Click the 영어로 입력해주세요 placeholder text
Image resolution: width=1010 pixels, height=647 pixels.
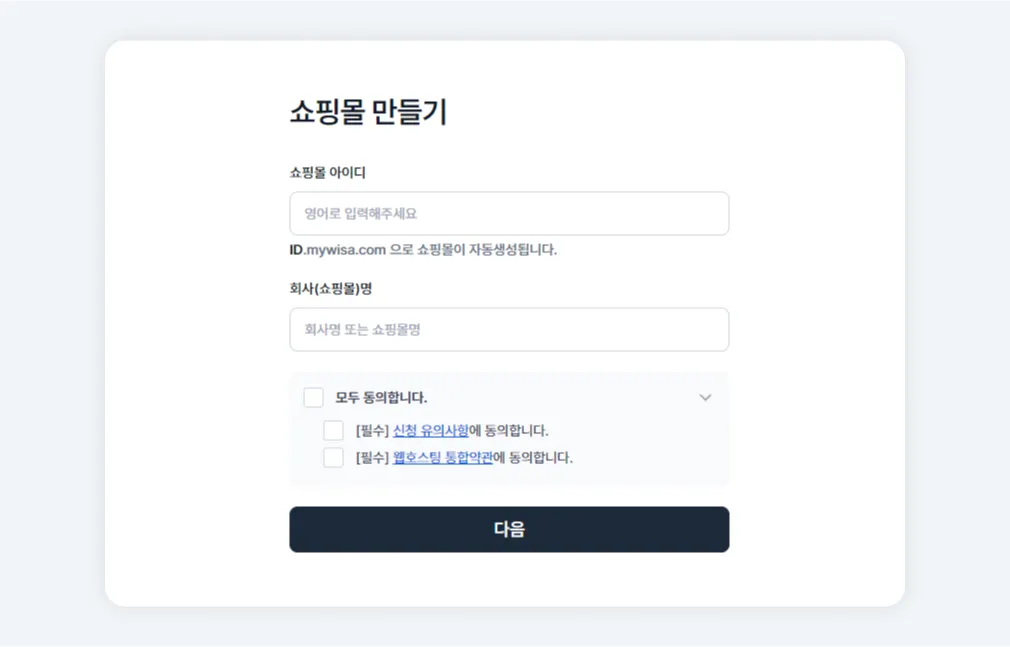coord(360,213)
